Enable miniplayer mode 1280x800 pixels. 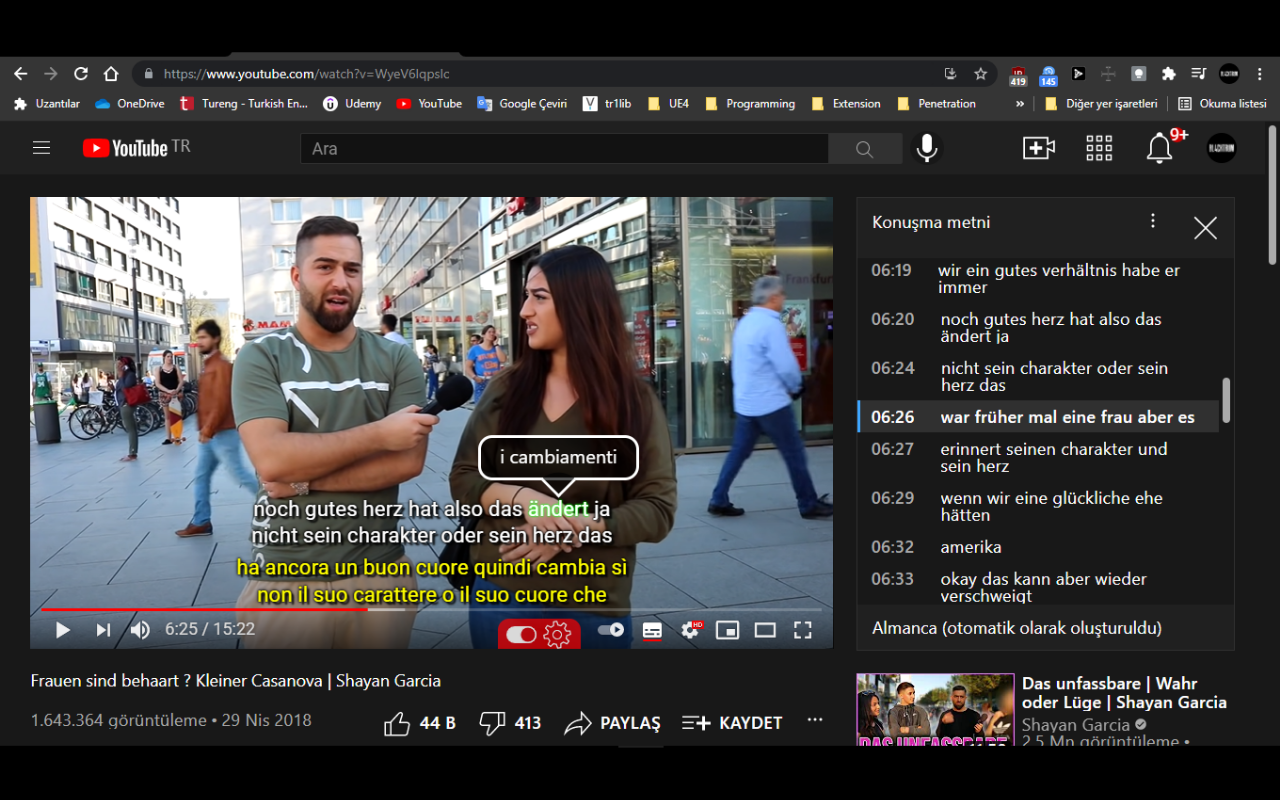click(727, 630)
